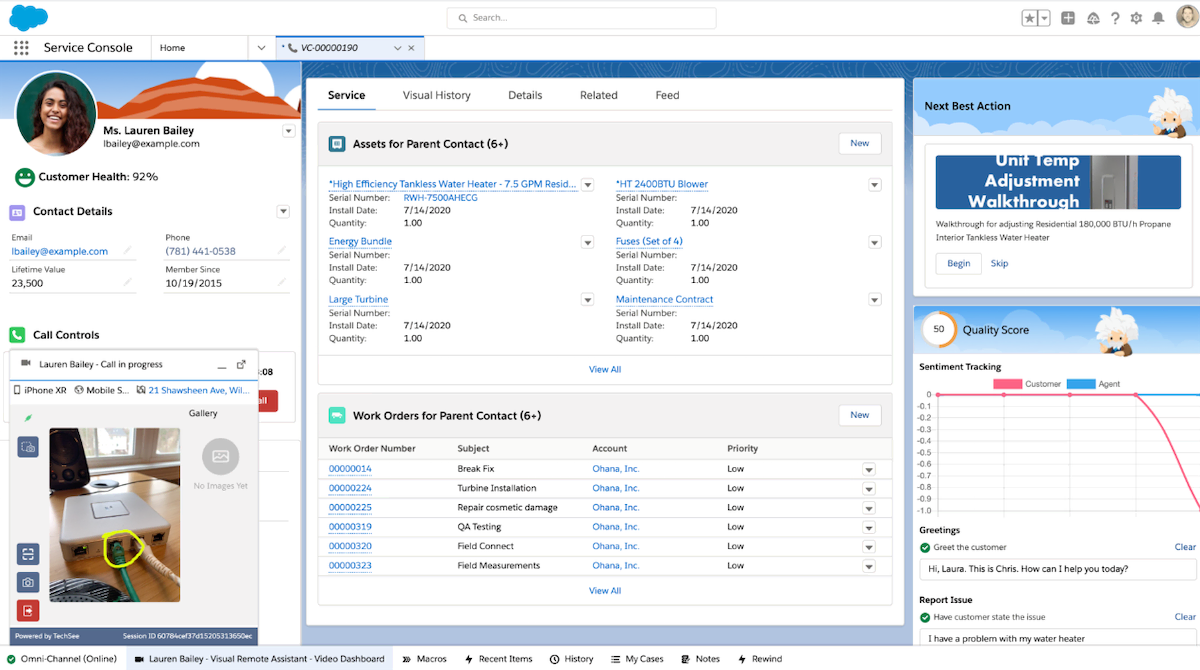Click the red end session icon

tap(28, 610)
